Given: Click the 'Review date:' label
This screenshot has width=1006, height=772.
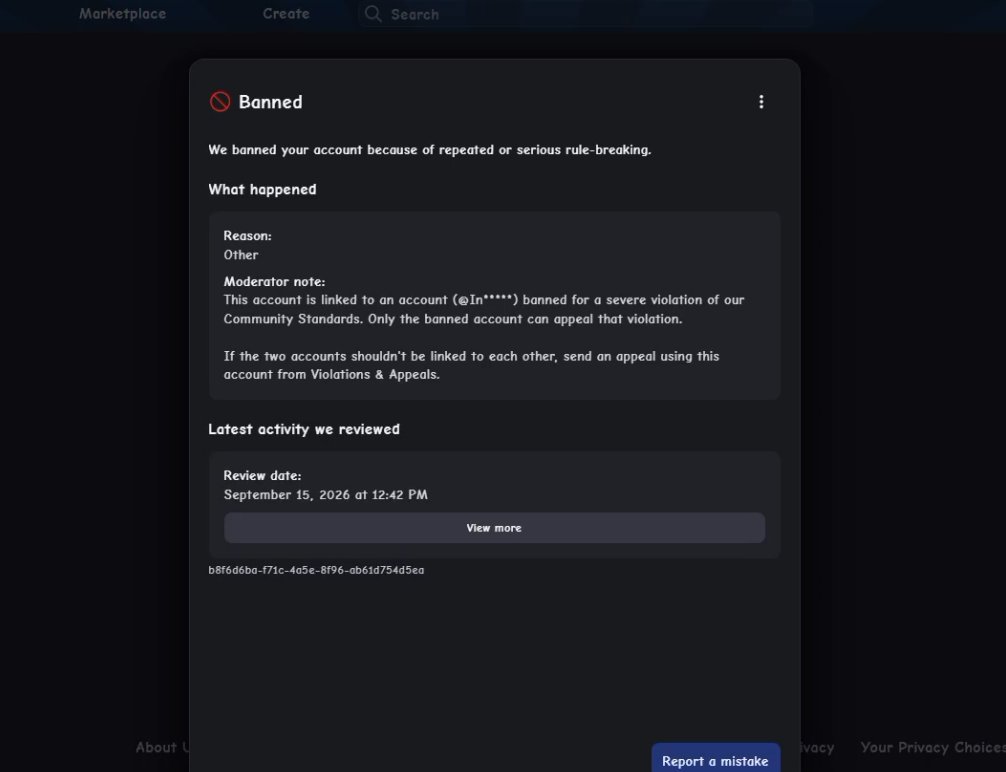Looking at the screenshot, I should 262,476.
